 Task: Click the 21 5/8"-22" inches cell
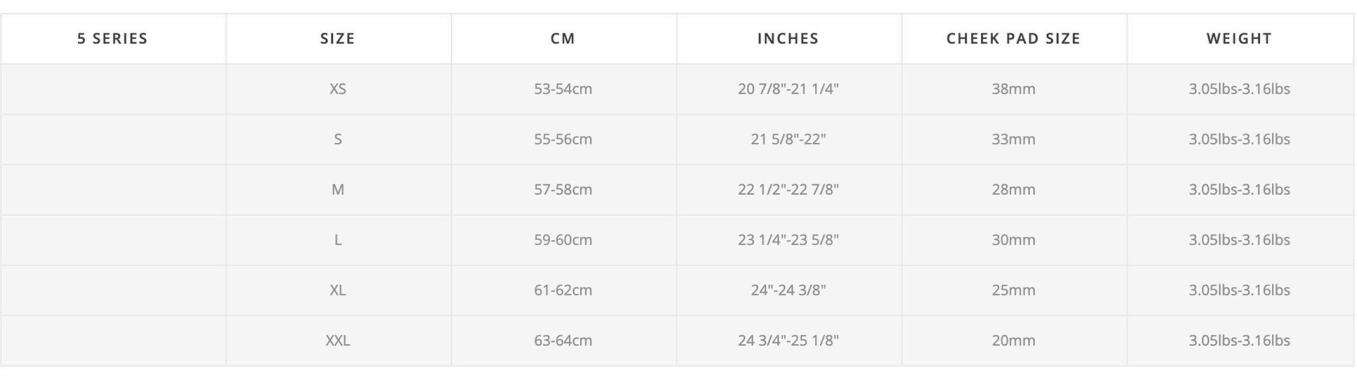click(x=788, y=139)
